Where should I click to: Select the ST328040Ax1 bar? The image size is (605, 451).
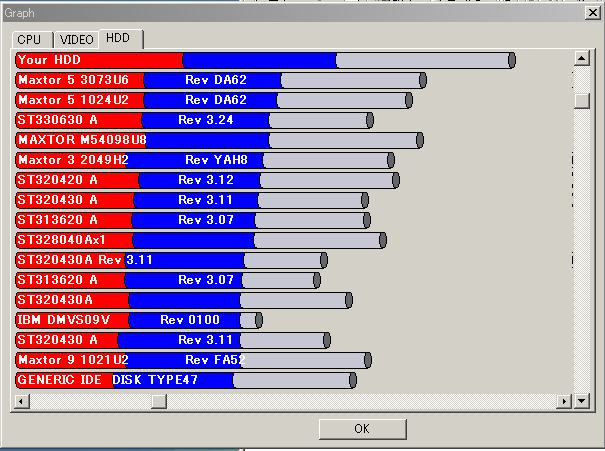pos(201,240)
